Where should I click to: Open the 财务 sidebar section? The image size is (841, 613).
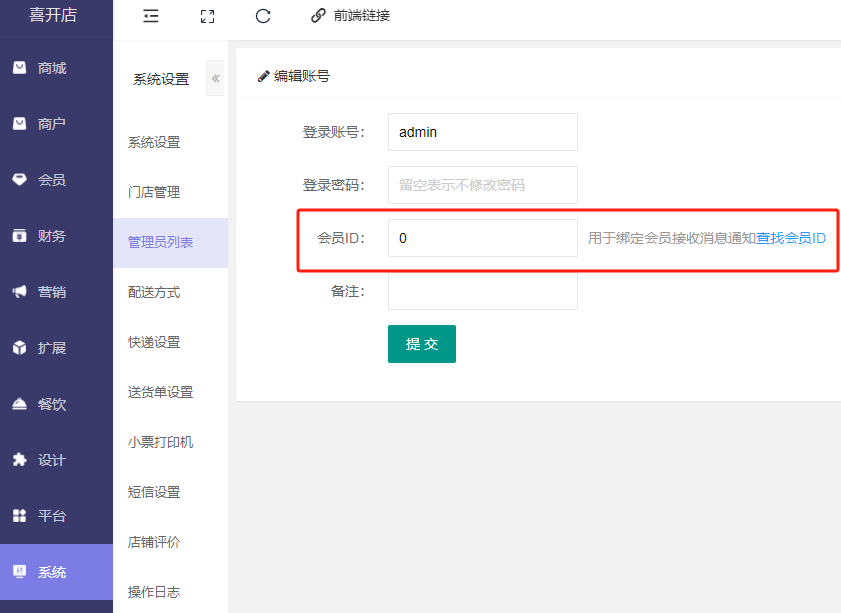tap(56, 236)
